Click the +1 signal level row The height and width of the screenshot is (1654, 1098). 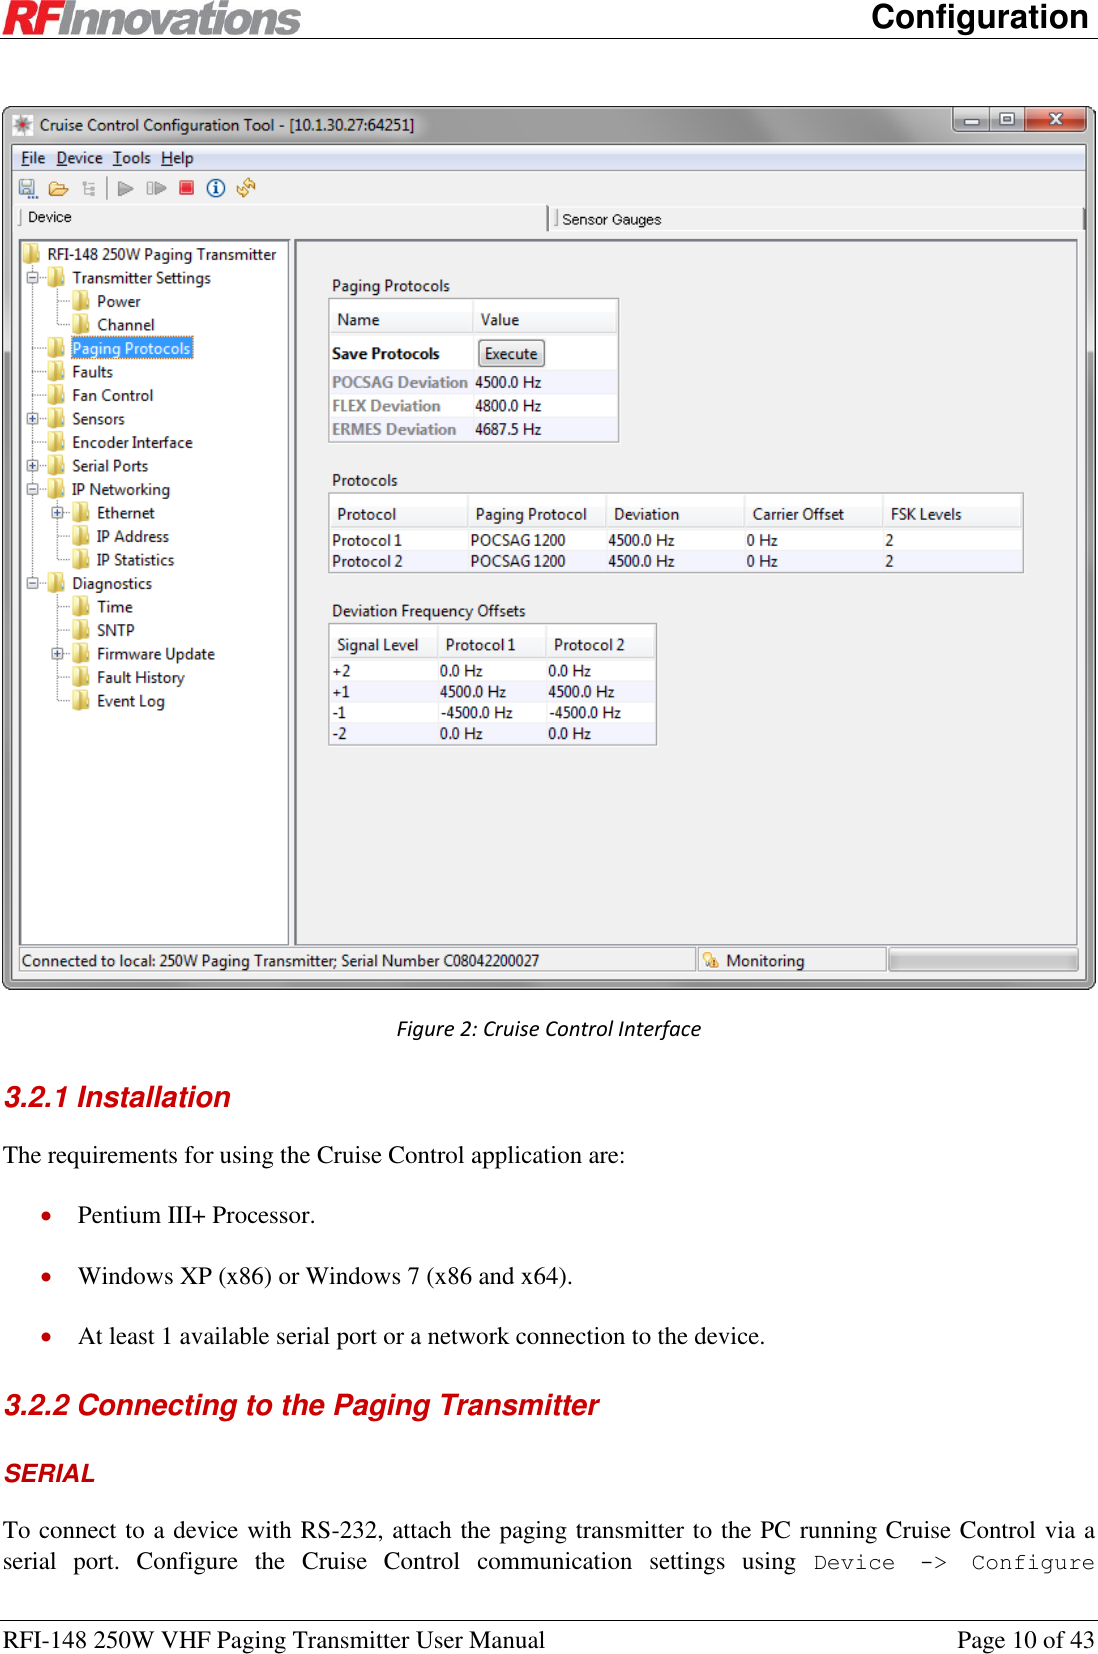coord(492,692)
